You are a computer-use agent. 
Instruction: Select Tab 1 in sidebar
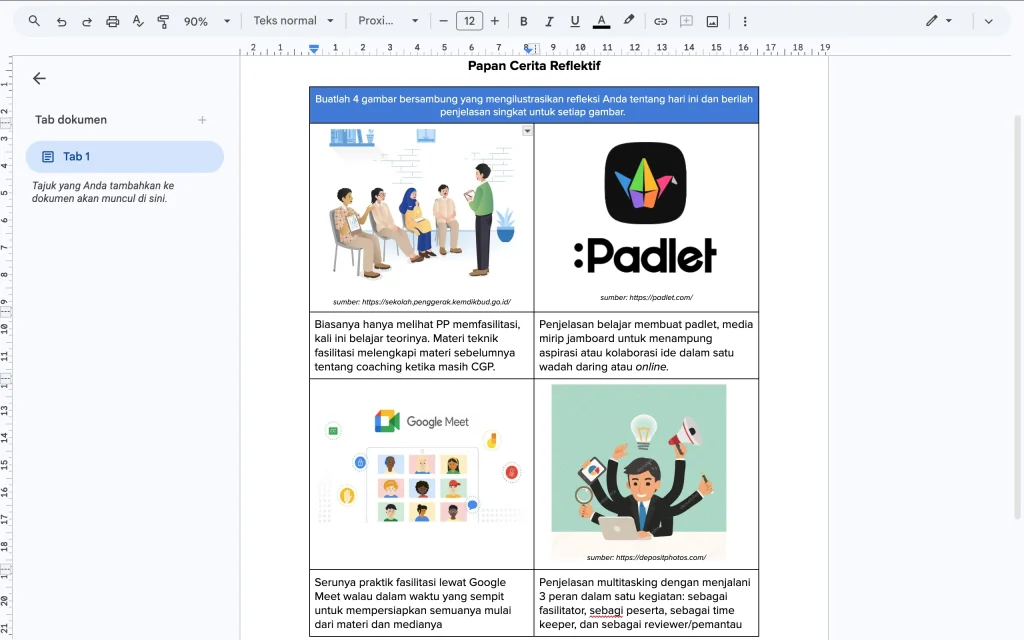click(125, 157)
